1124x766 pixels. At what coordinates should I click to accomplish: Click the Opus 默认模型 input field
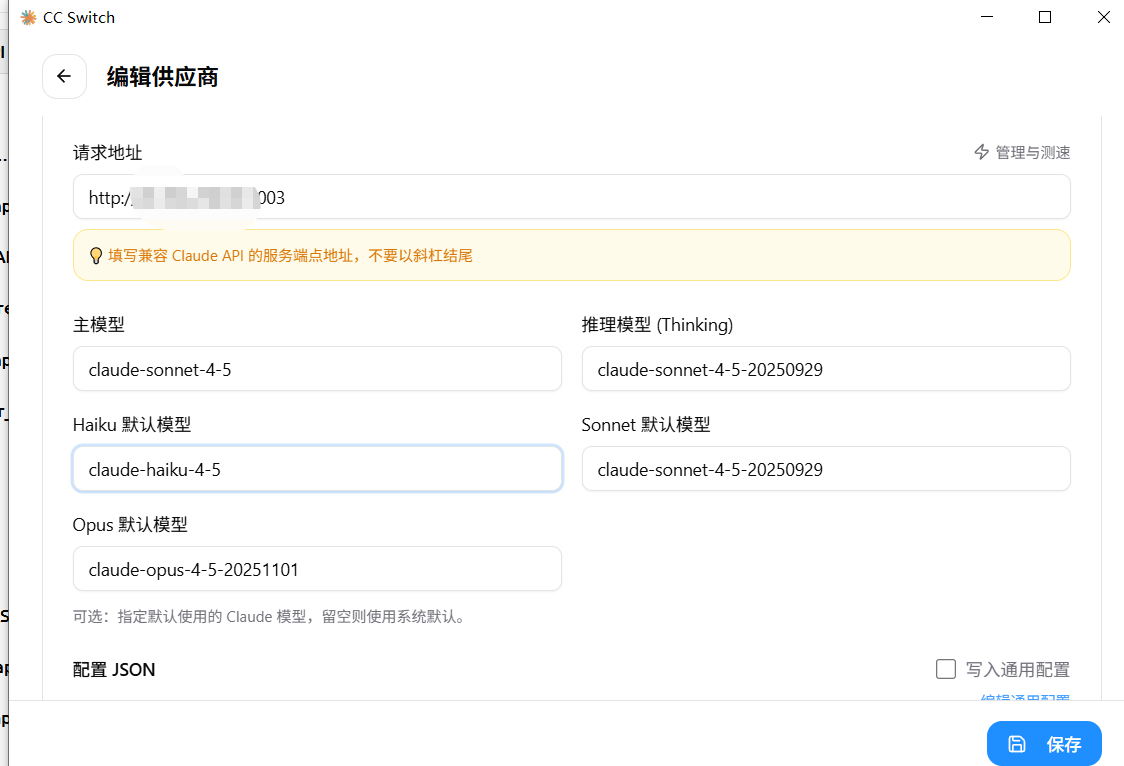click(x=317, y=569)
